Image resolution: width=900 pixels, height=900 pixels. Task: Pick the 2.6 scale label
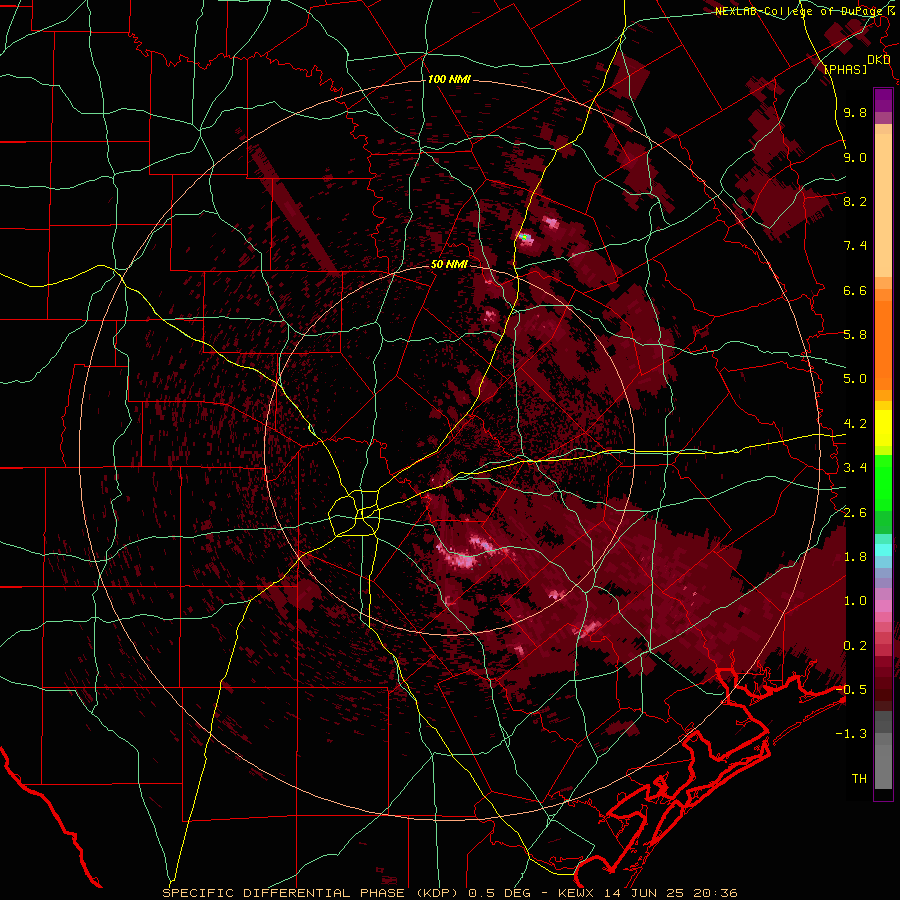tap(855, 513)
